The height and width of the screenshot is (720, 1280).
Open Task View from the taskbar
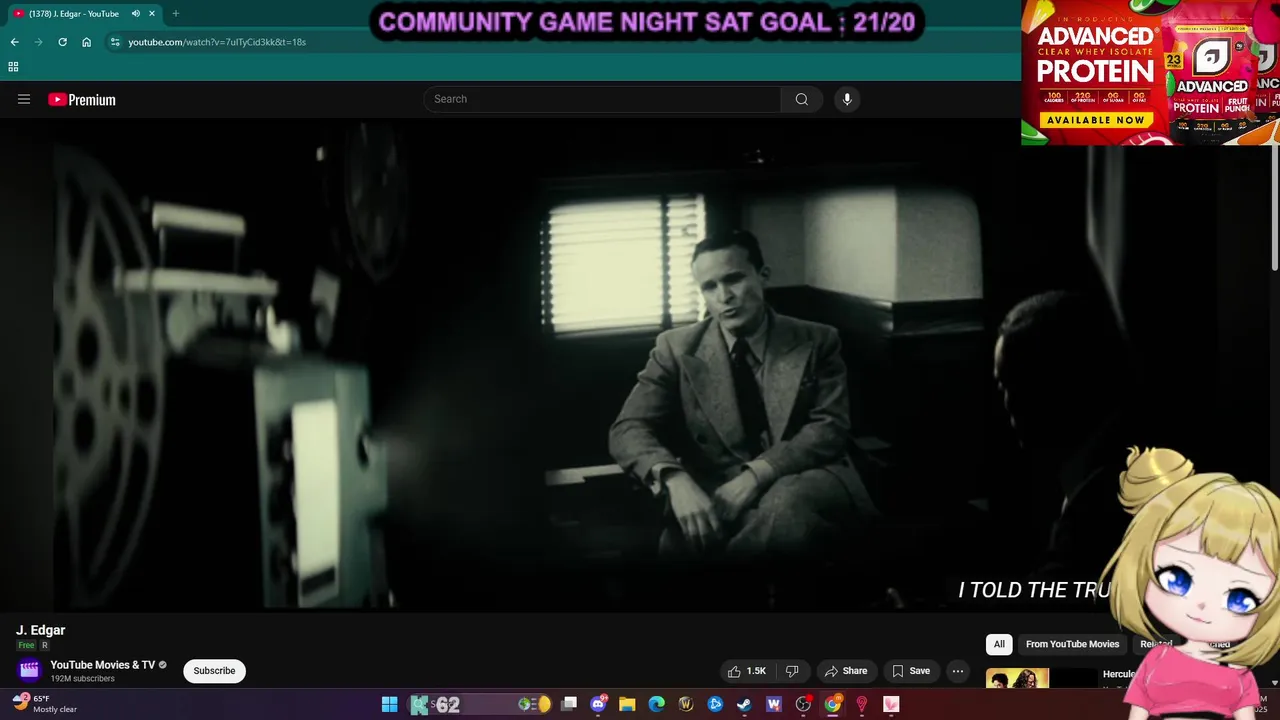[569, 705]
